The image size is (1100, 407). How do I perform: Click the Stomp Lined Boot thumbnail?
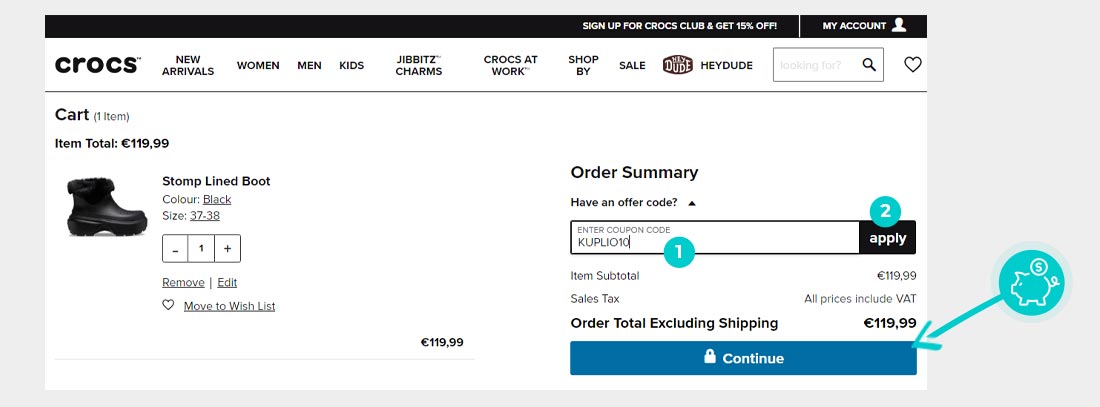pos(94,205)
